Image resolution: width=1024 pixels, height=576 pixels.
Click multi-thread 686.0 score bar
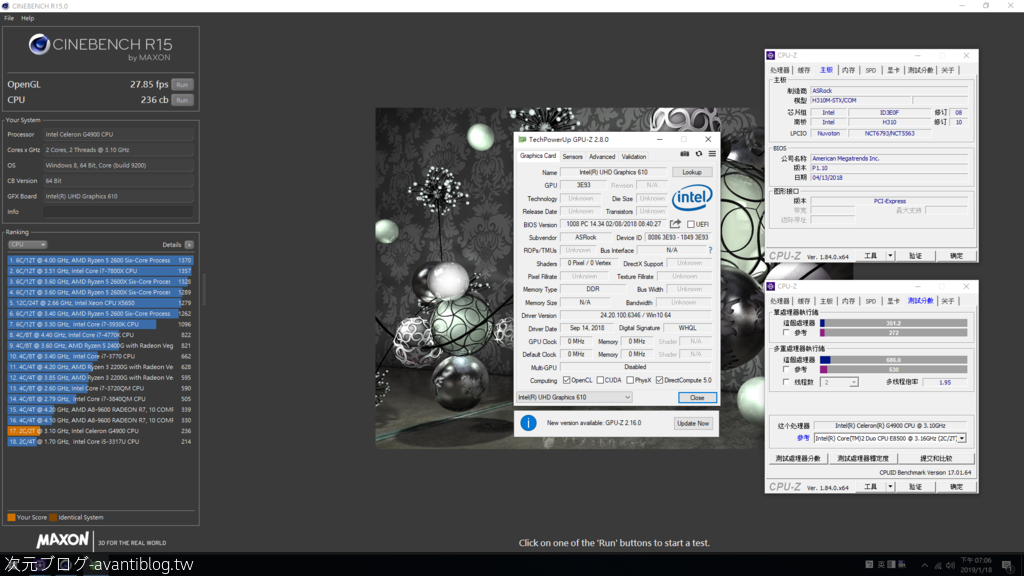coord(893,360)
